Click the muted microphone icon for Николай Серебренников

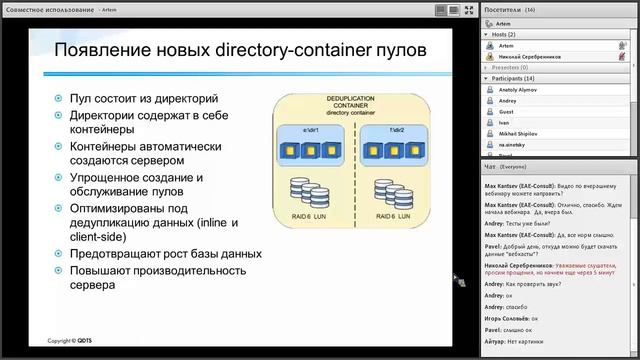pos(622,57)
